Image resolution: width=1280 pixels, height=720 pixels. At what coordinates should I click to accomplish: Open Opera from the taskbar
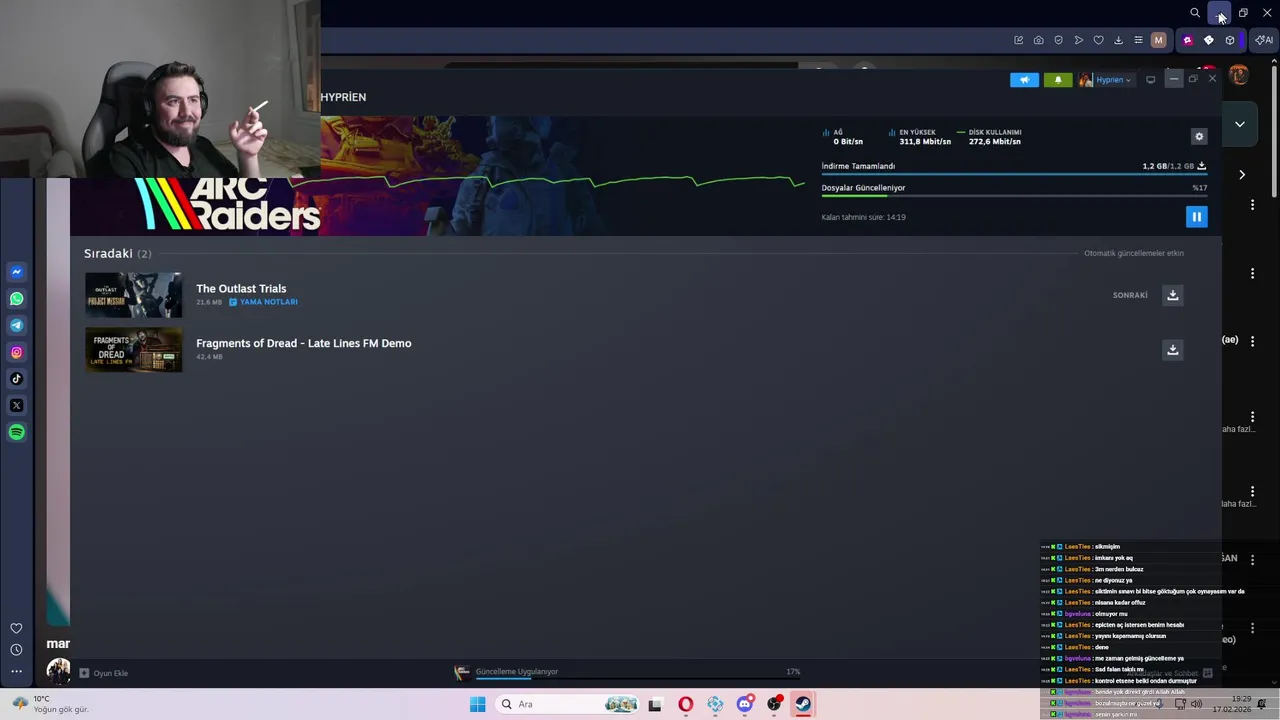tap(685, 704)
